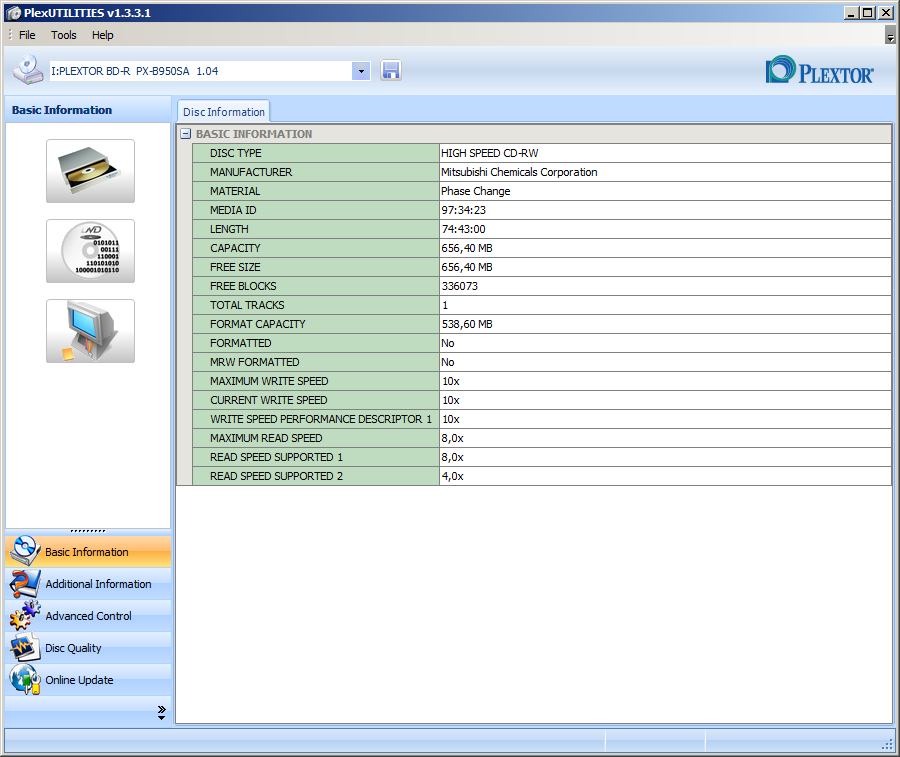Select the FREE SIZE row label

point(235,267)
